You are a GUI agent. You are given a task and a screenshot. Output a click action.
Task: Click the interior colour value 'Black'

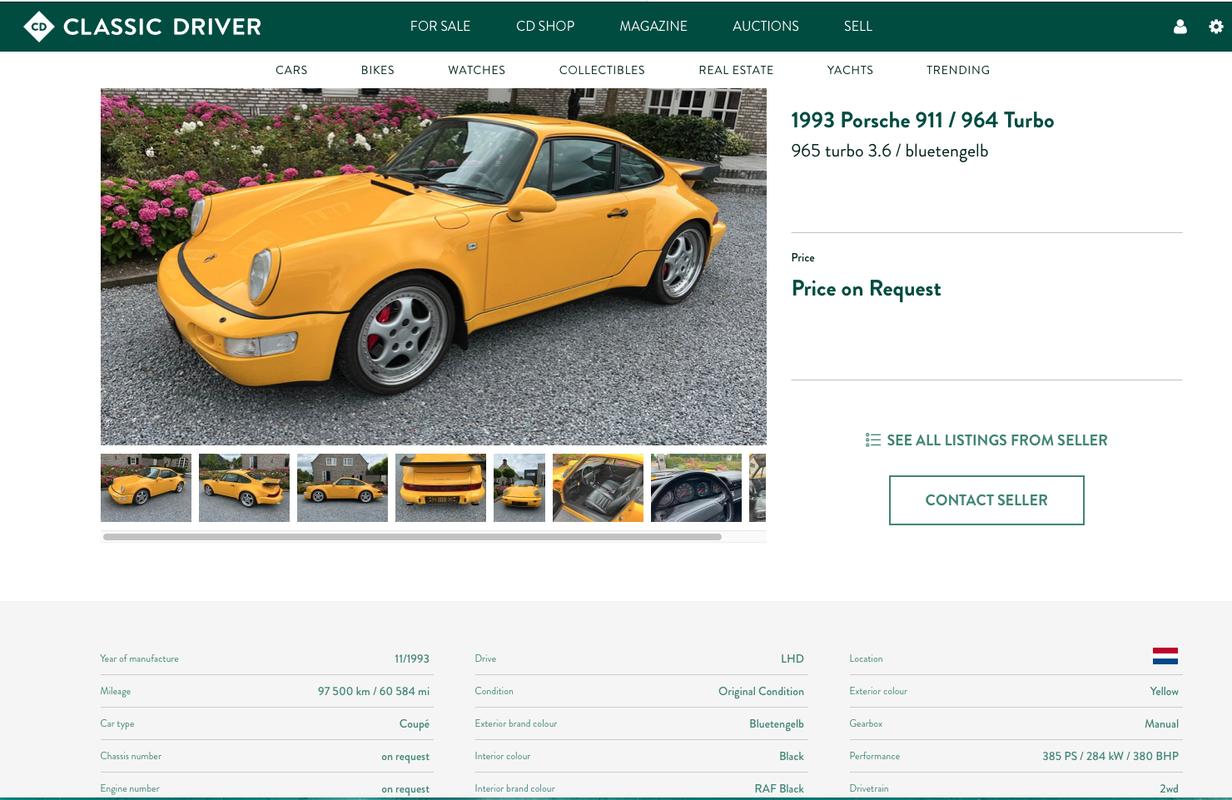click(791, 757)
